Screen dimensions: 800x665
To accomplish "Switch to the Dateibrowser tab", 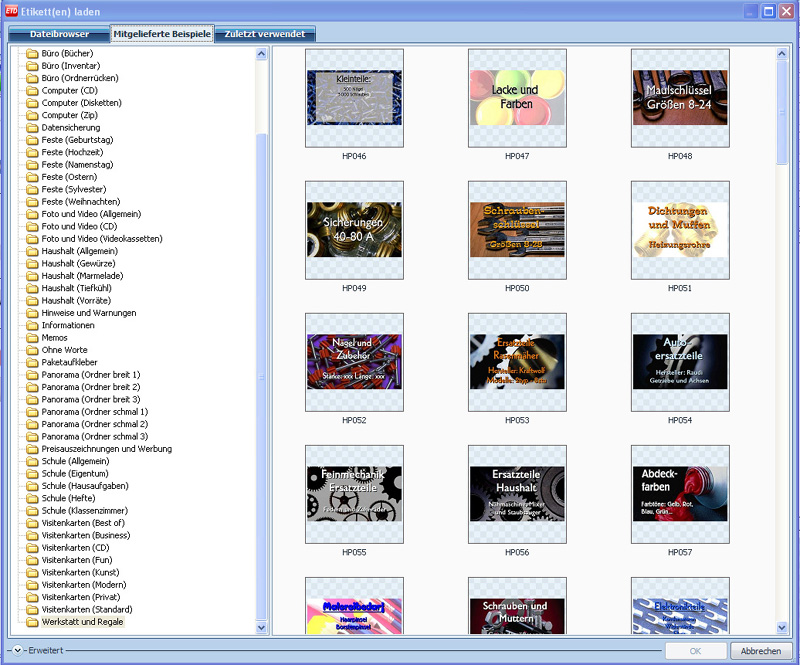I will point(58,34).
